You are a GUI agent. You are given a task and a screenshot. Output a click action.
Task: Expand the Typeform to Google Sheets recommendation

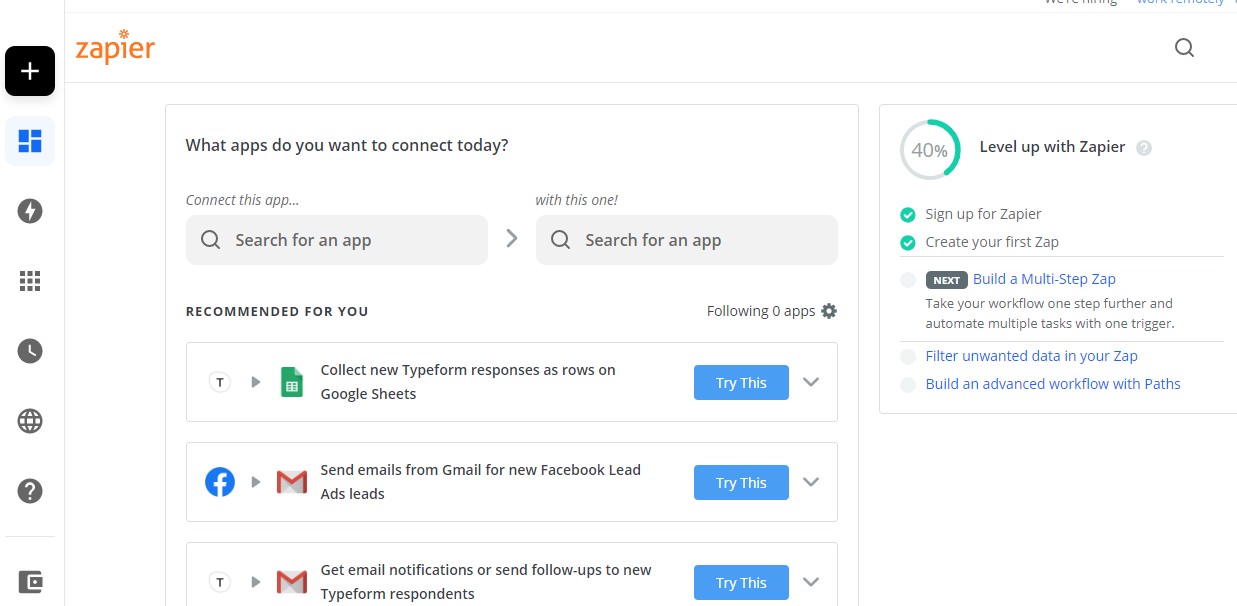click(811, 382)
